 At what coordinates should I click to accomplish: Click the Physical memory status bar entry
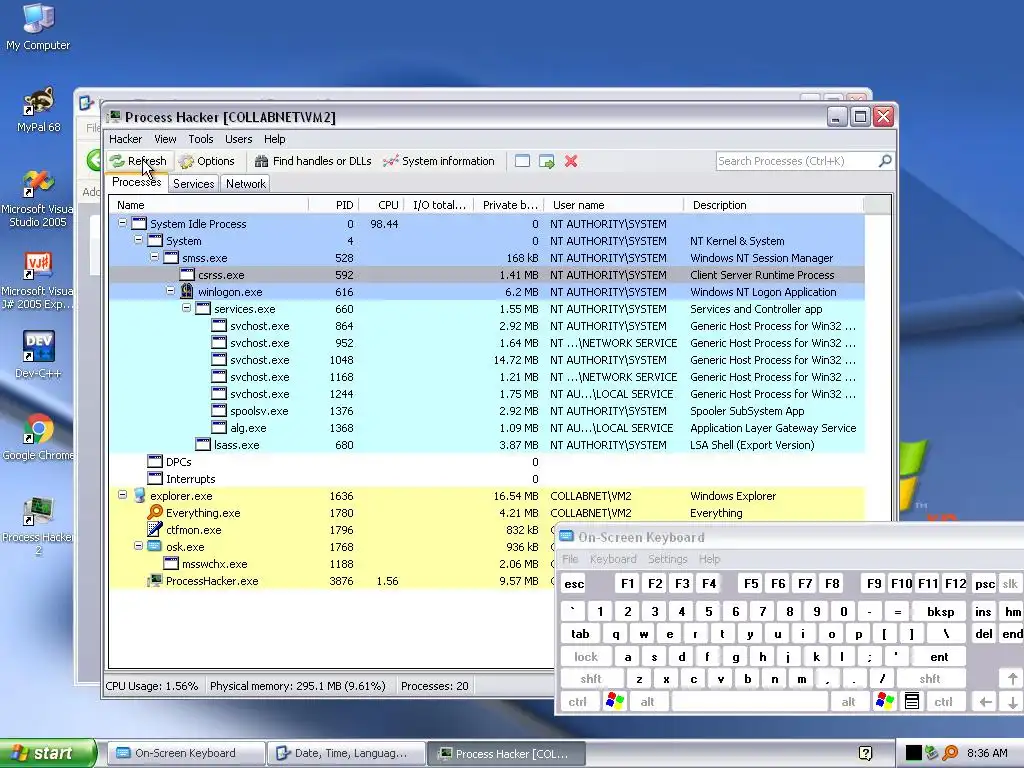[298, 686]
